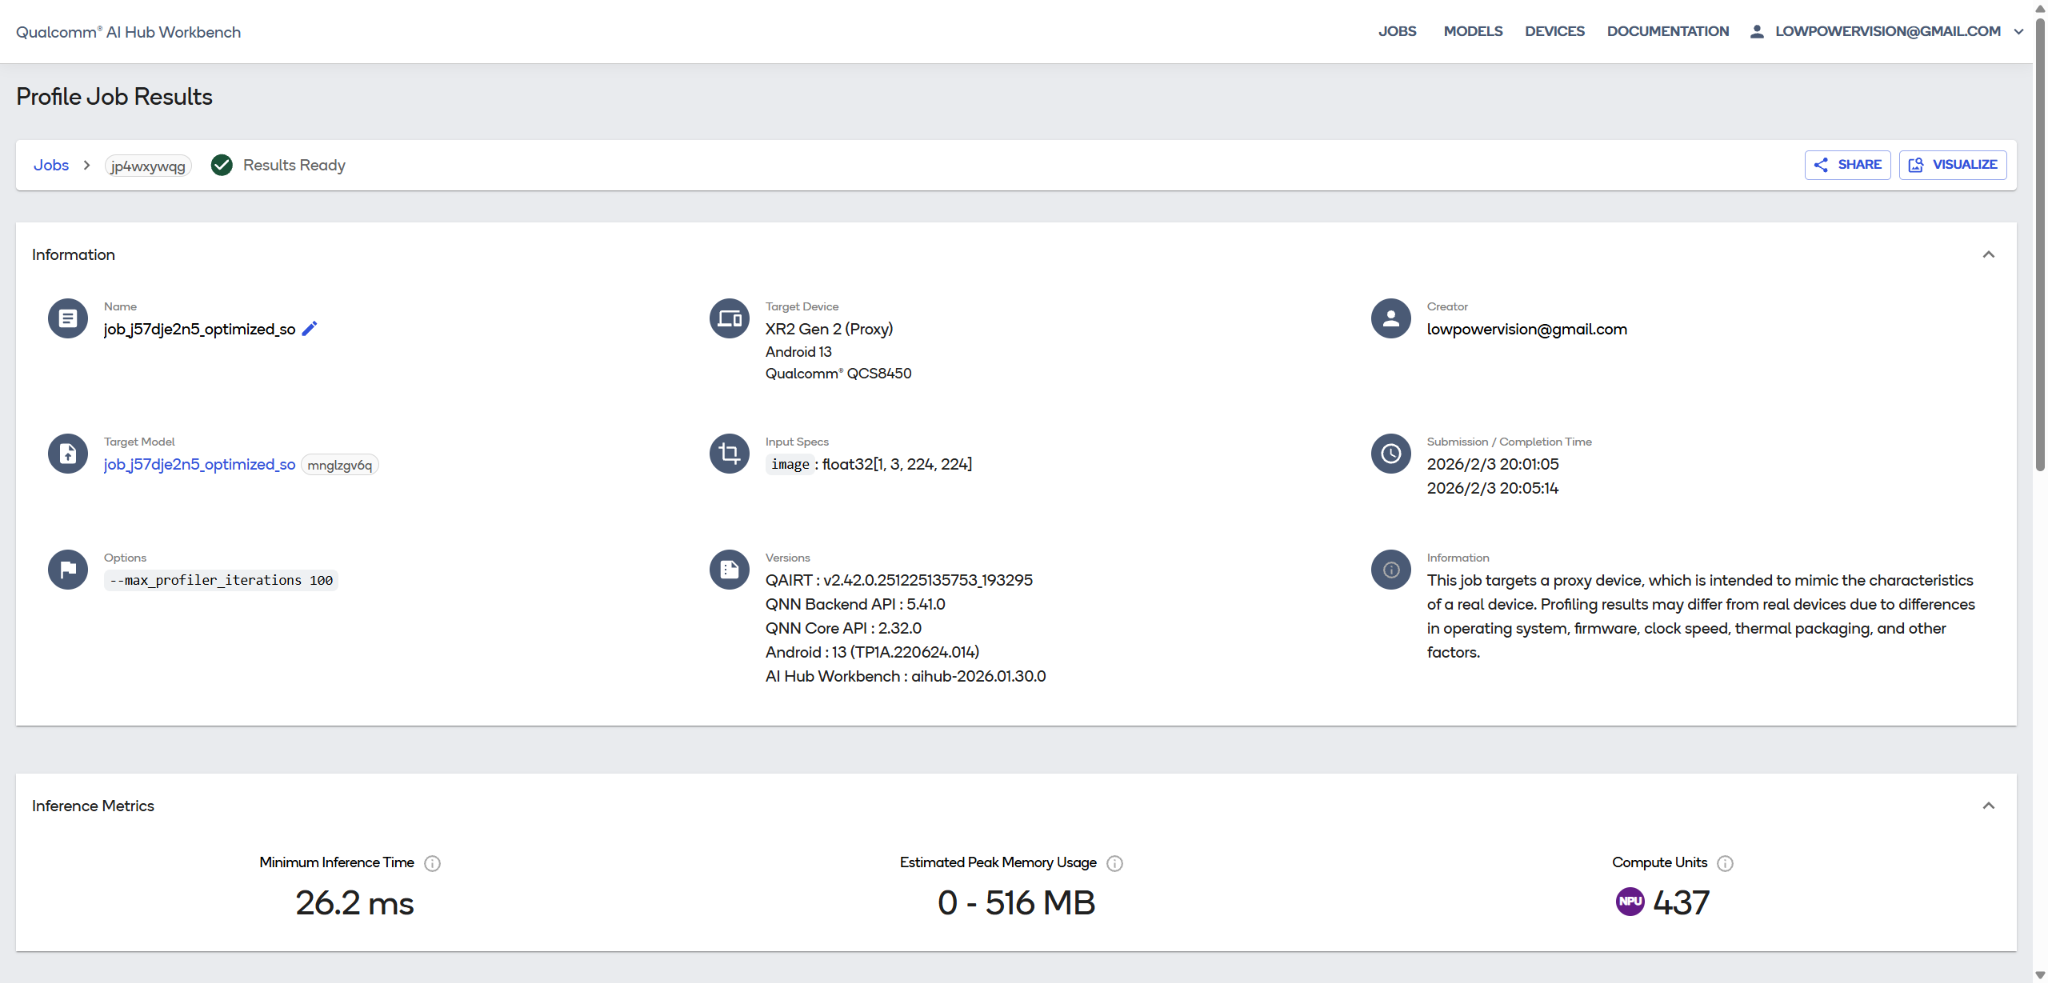Click info icon beside Estimated Peak Memory Usage
This screenshot has width=2048, height=983.
(x=1115, y=863)
